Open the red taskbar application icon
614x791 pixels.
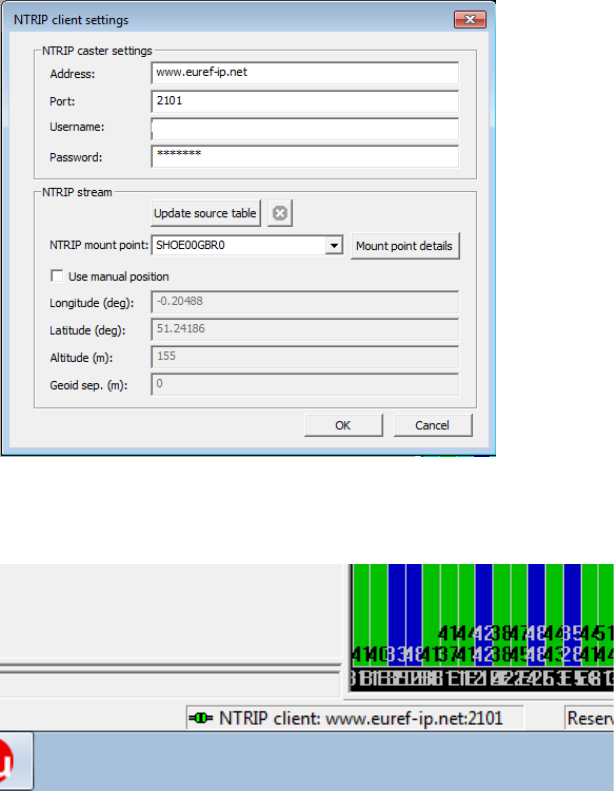tap(7, 761)
